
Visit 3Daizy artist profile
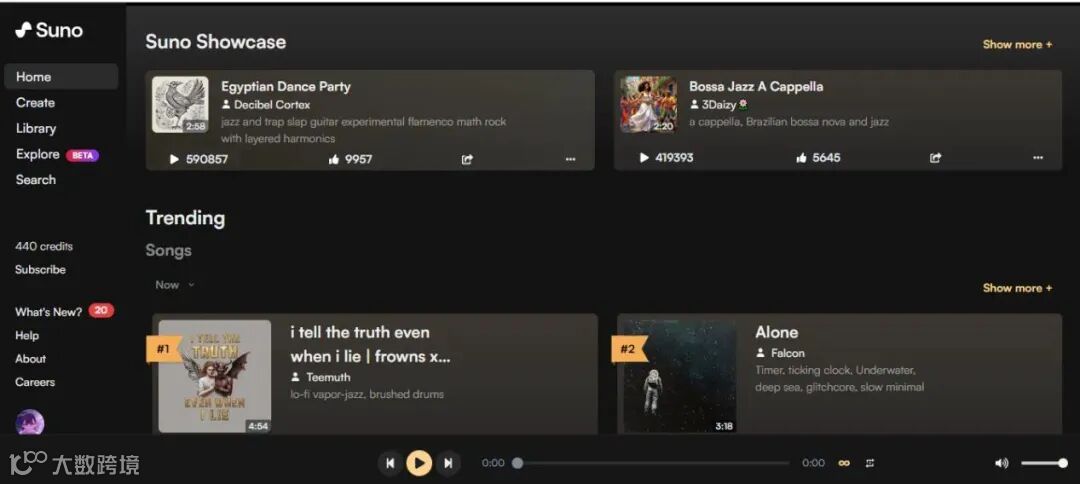click(718, 105)
